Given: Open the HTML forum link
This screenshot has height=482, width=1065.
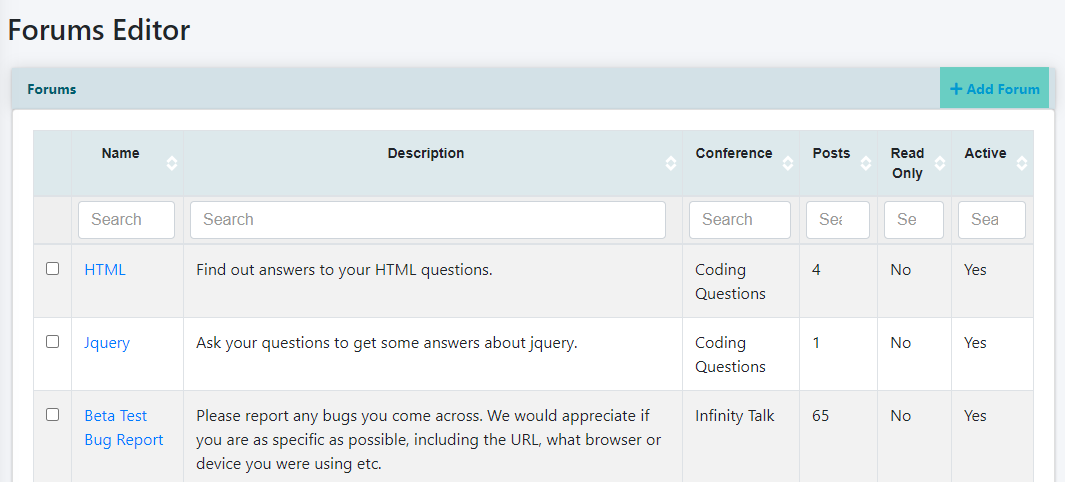Looking at the screenshot, I should pyautogui.click(x=105, y=270).
